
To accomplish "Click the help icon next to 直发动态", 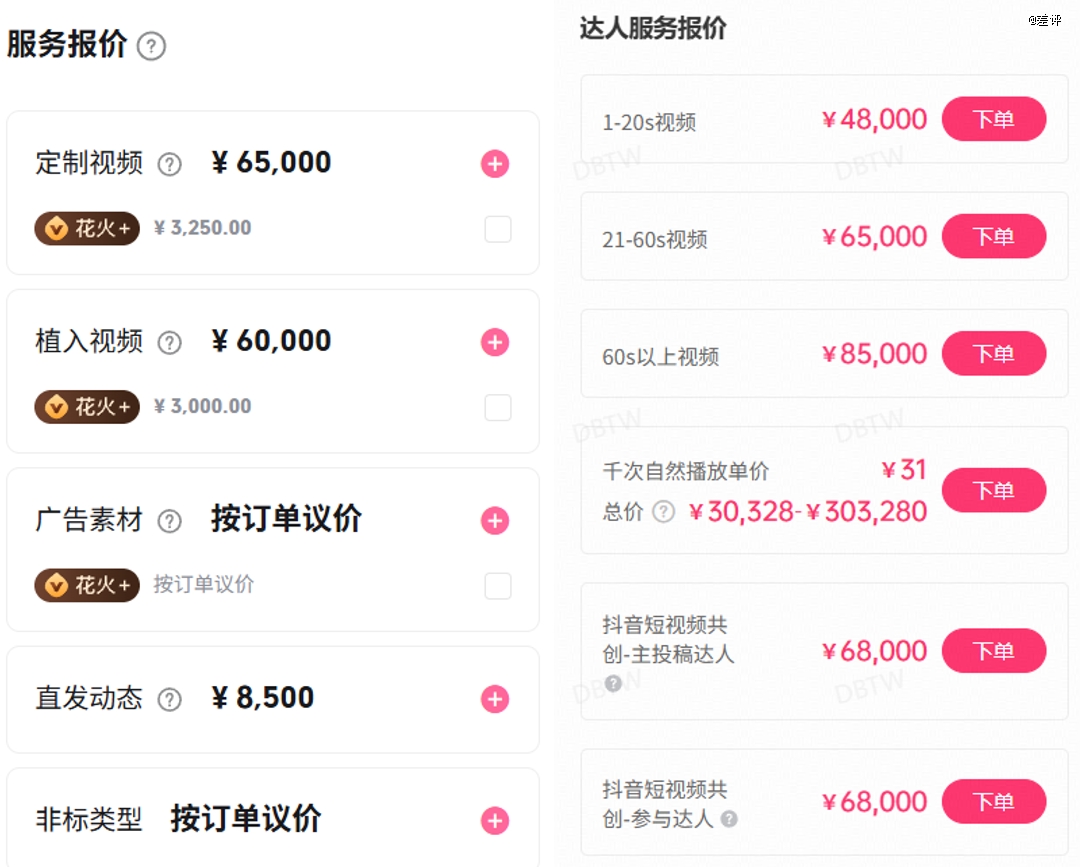I will (x=170, y=699).
